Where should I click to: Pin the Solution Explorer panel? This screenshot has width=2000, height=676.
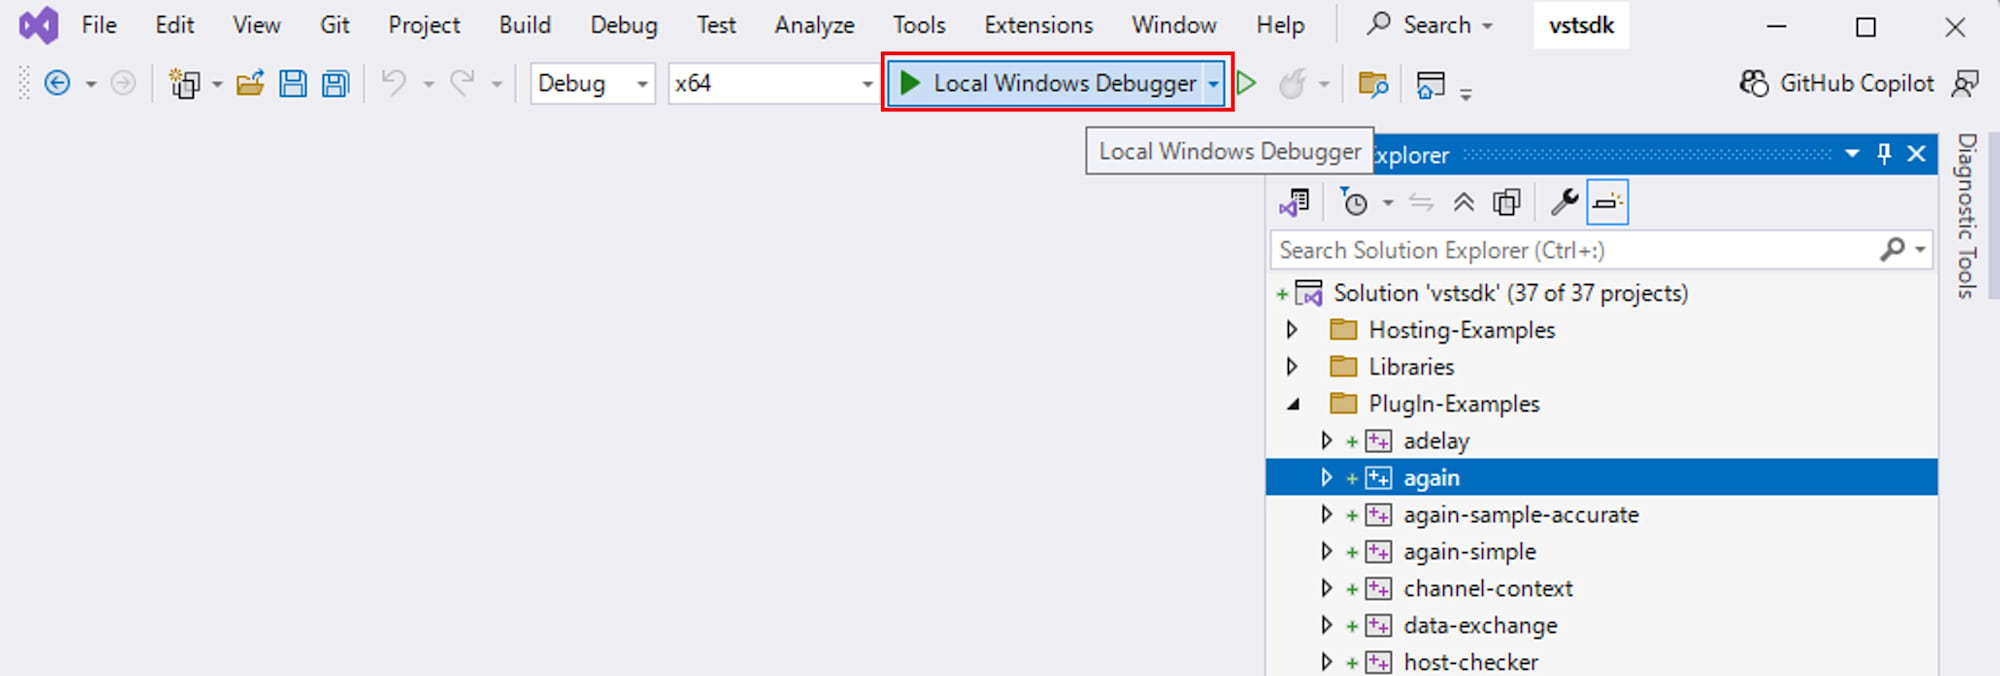[1884, 154]
